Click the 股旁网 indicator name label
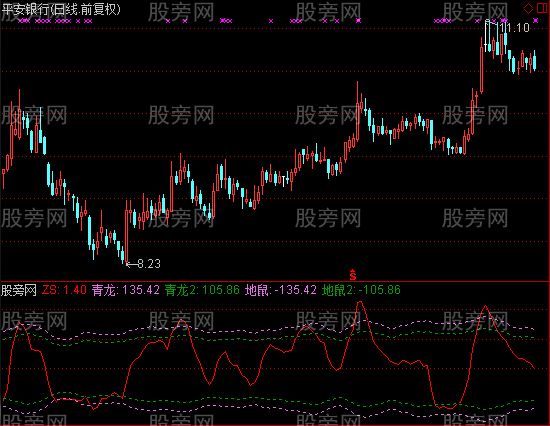 tap(19, 290)
